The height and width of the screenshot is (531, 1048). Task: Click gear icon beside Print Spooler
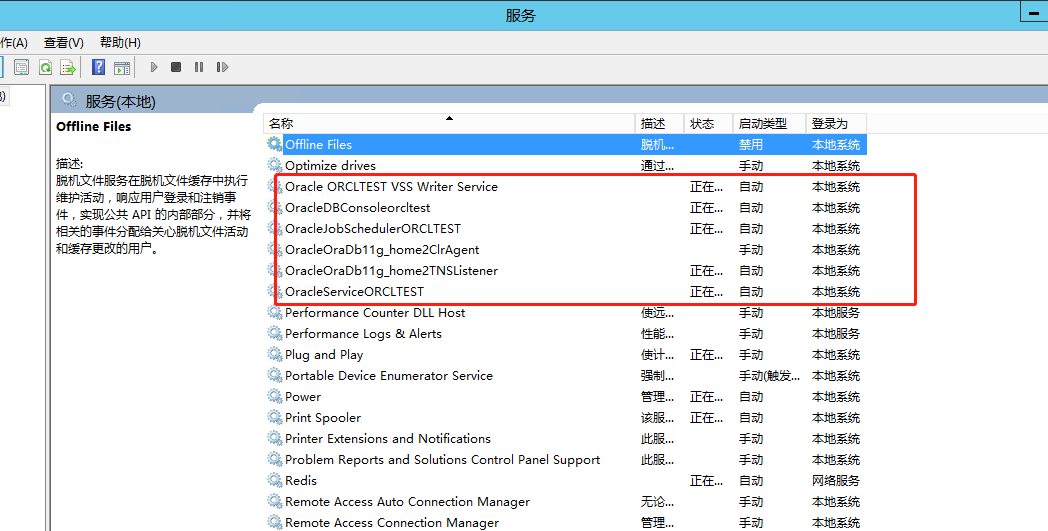[x=274, y=417]
